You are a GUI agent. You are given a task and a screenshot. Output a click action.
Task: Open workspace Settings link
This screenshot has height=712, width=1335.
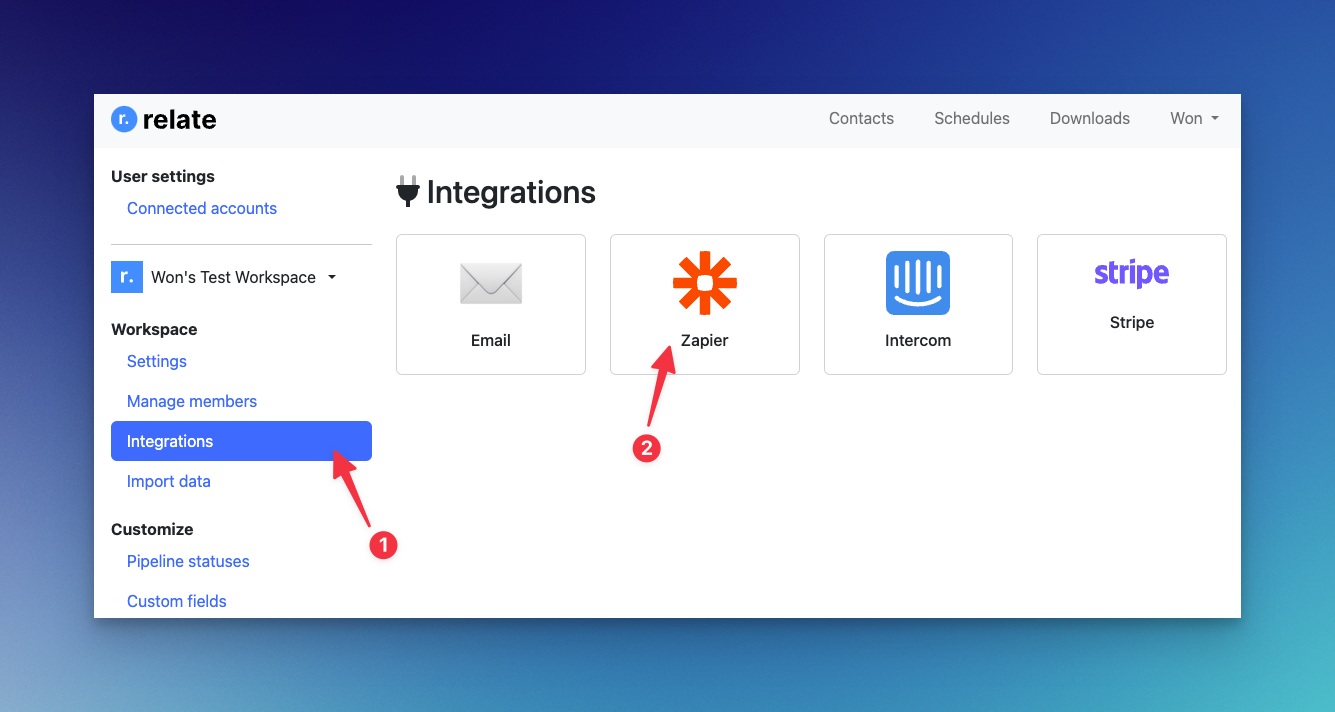pos(157,361)
